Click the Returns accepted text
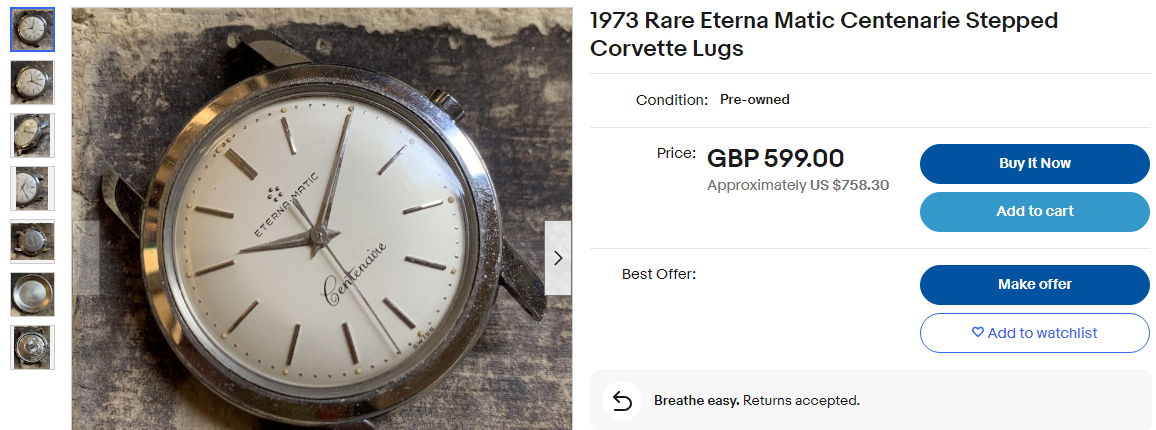 coord(800,401)
